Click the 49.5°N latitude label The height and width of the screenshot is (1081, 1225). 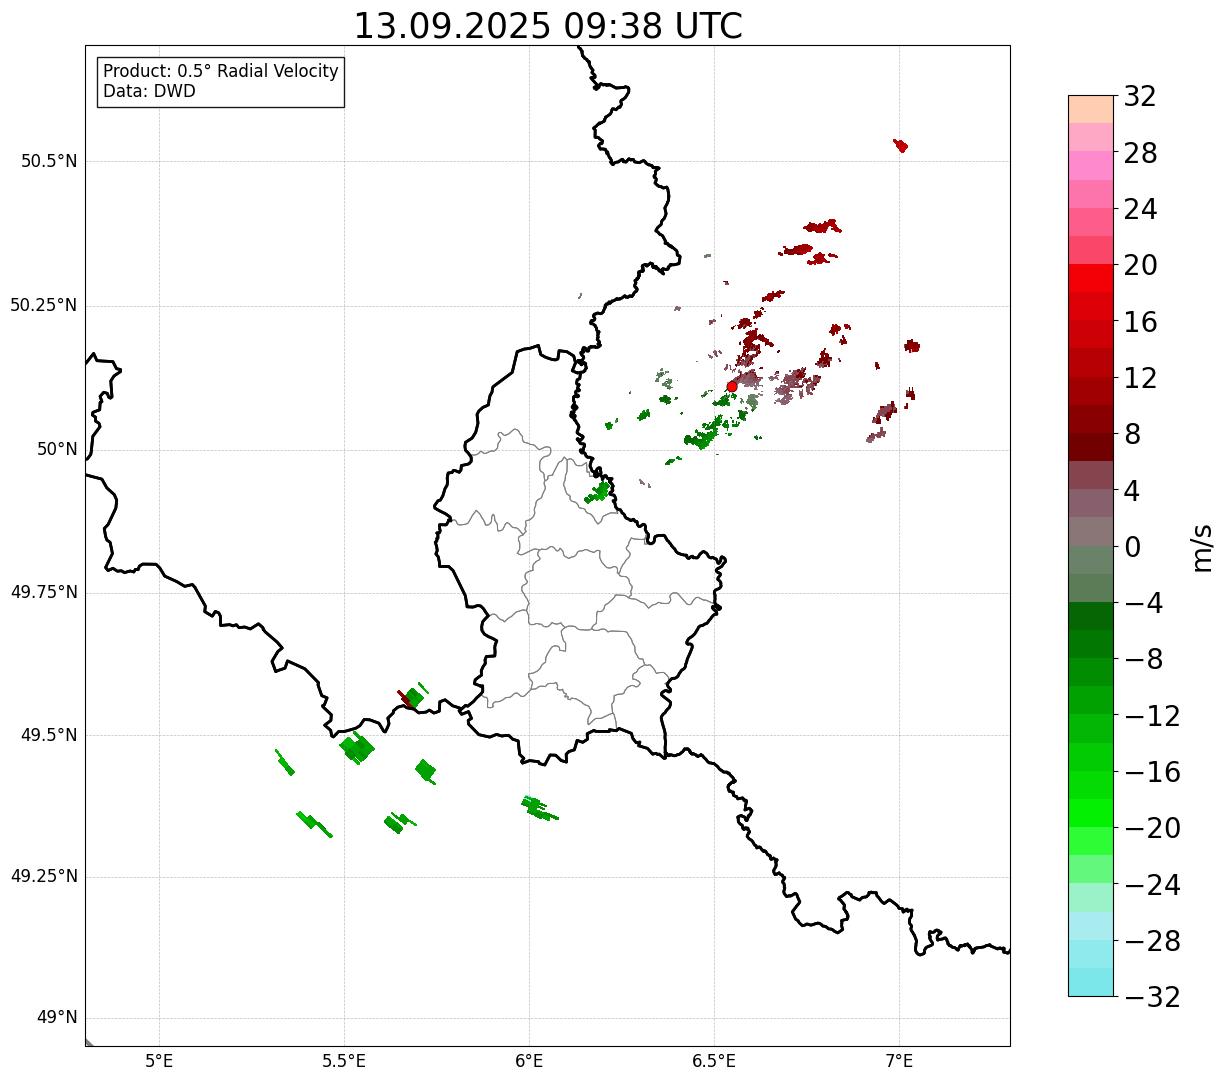tap(49, 735)
